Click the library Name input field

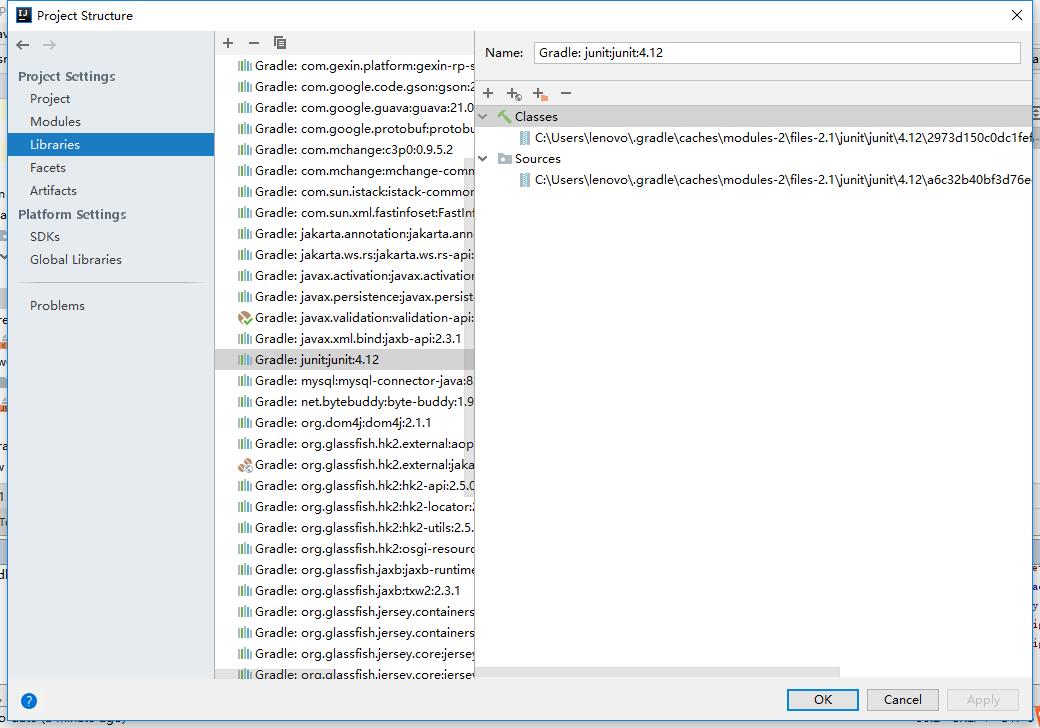click(777, 53)
